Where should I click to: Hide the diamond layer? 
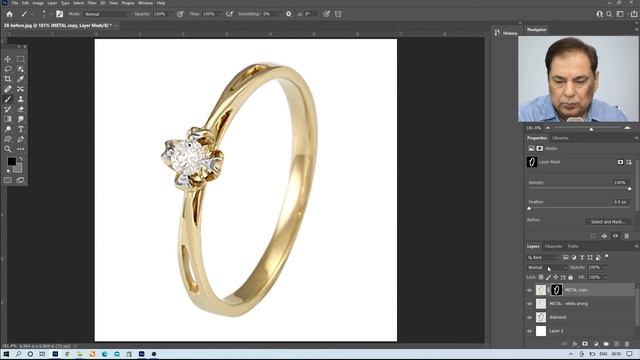click(x=530, y=318)
